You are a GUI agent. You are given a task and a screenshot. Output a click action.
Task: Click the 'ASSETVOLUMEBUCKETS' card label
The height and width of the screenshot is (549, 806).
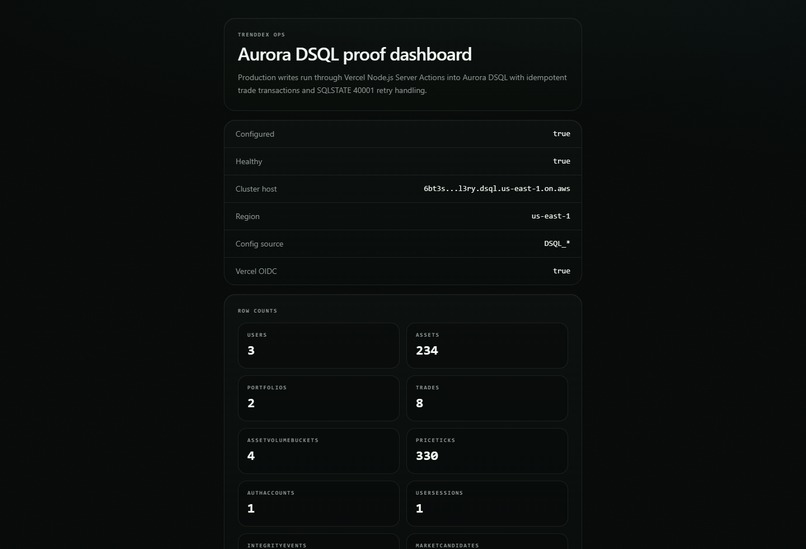282,441
